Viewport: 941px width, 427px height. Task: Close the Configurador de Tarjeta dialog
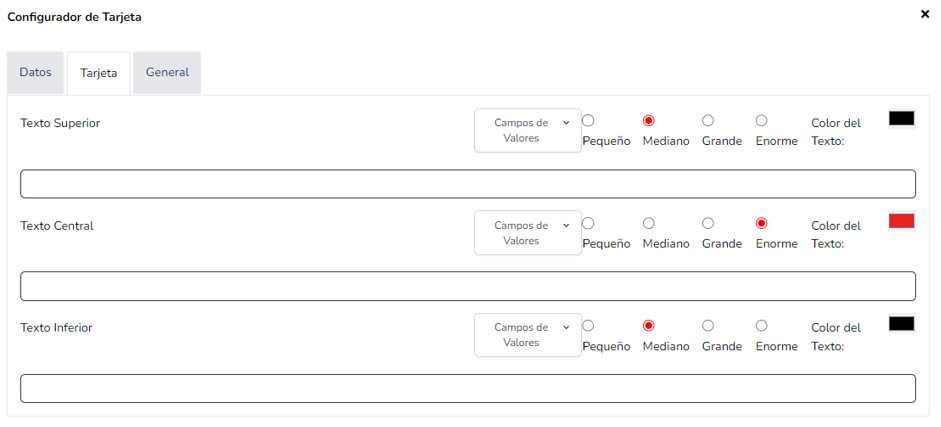point(925,15)
